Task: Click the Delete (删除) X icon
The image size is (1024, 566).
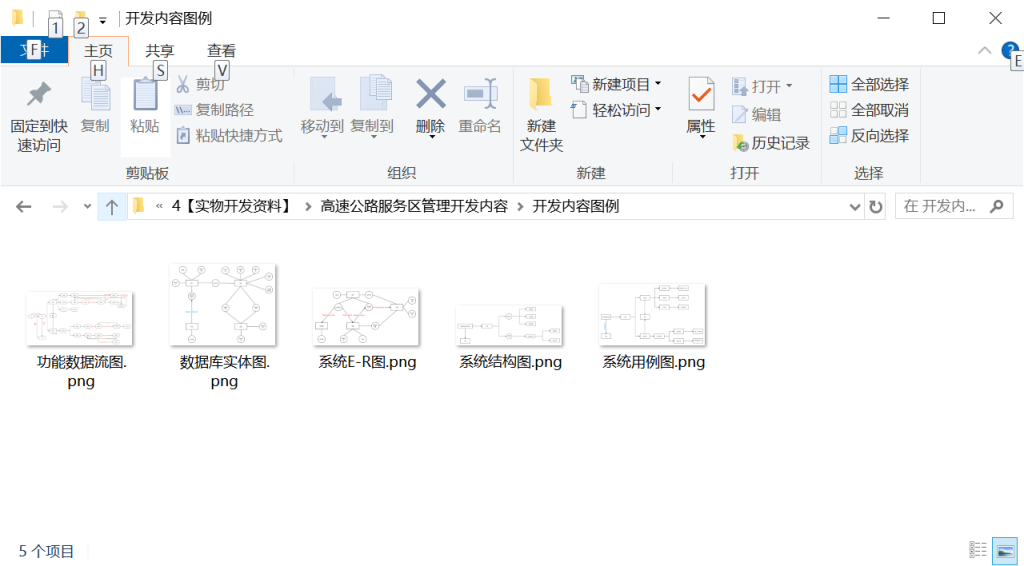Action: (x=430, y=93)
